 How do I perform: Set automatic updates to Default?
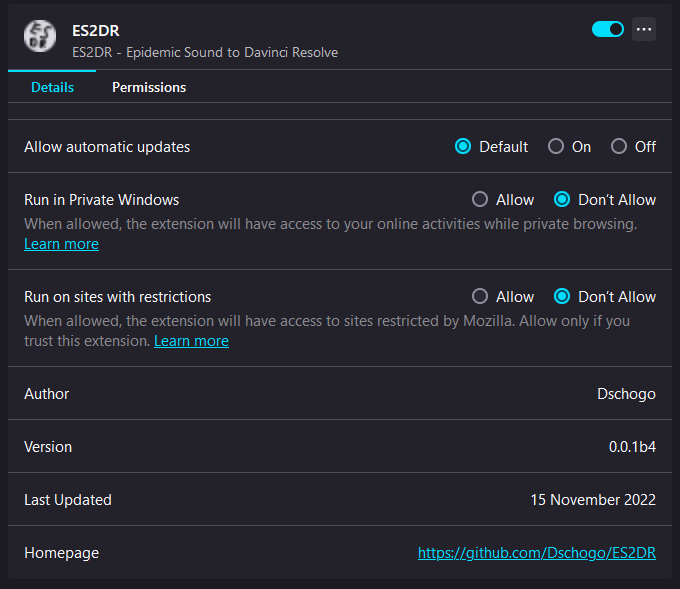point(463,146)
